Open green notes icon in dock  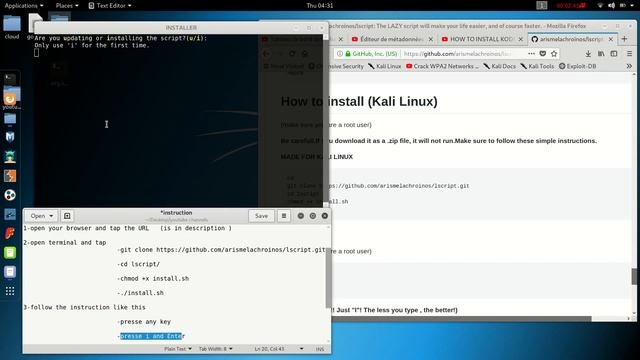pyautogui.click(x=10, y=253)
